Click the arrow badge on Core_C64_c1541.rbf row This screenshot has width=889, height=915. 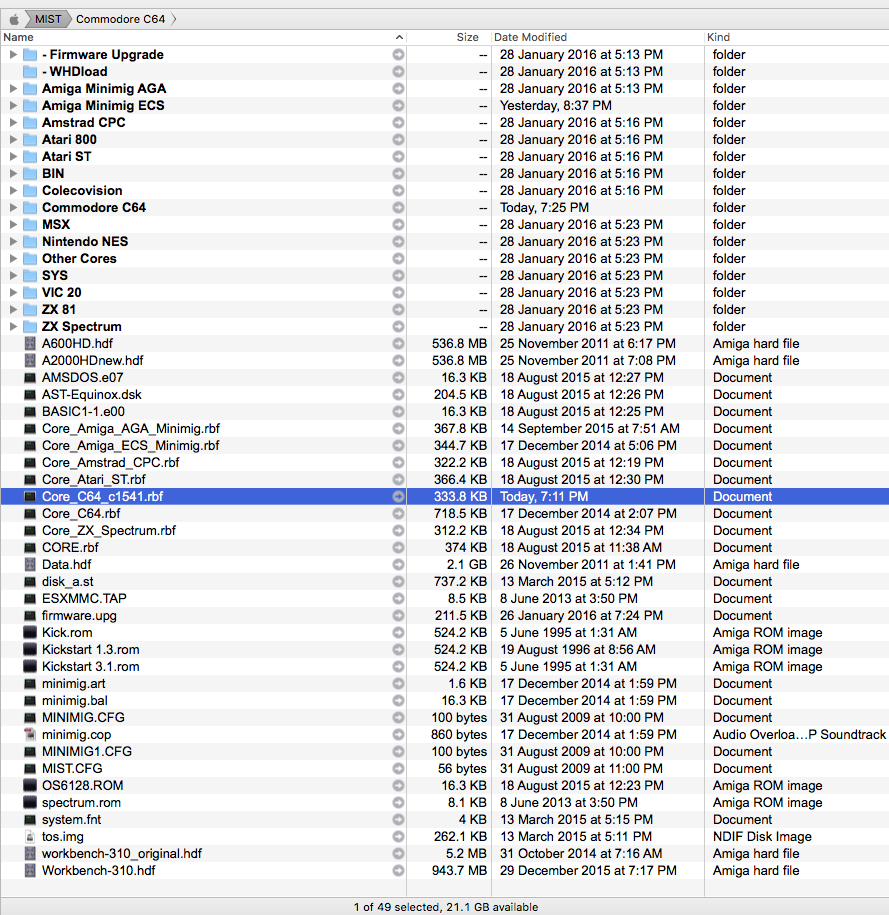pos(398,497)
